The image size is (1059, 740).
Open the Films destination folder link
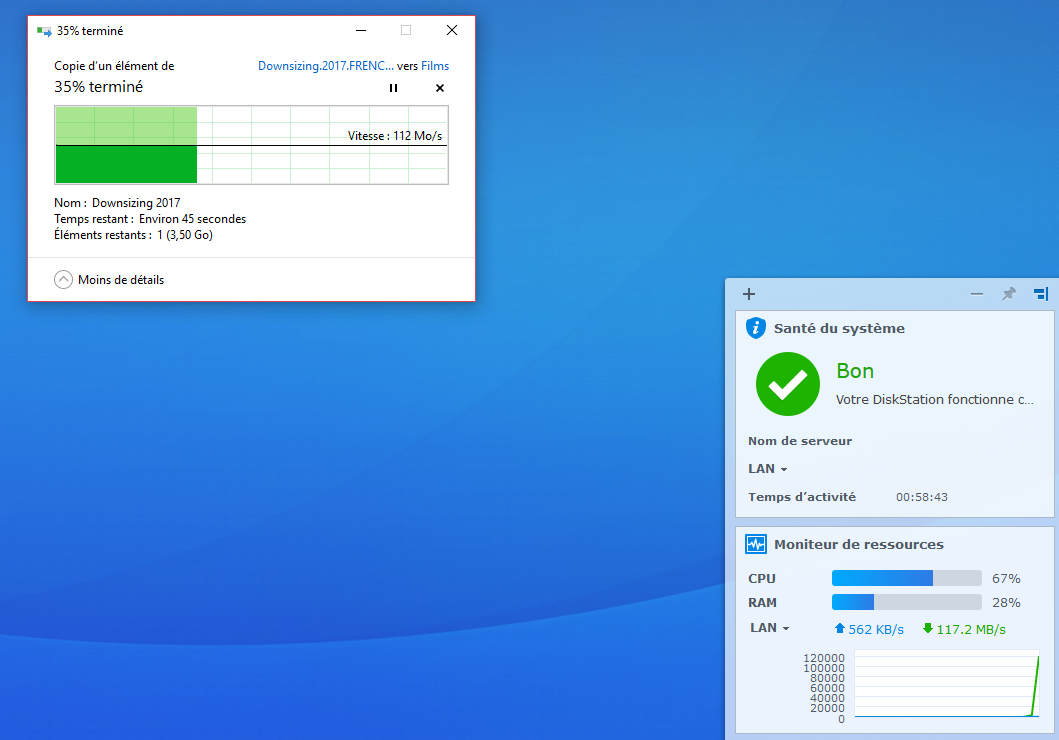pos(435,66)
